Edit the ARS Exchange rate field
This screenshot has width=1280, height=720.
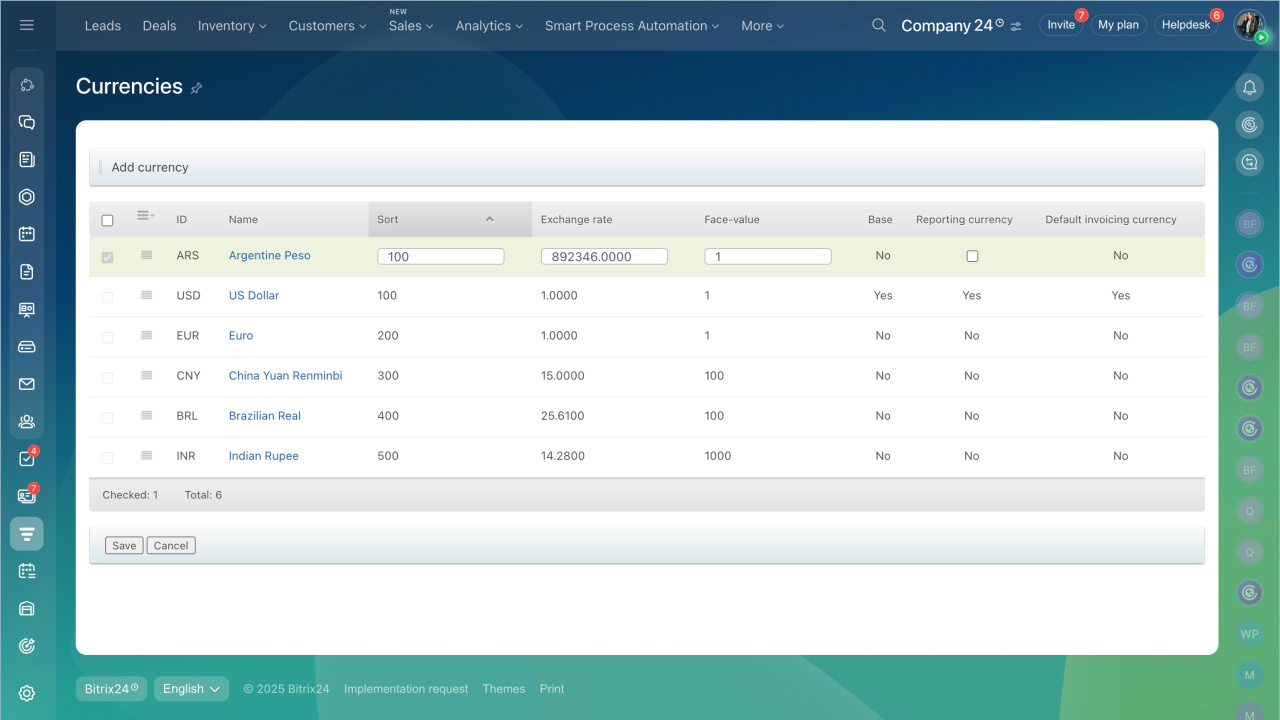tap(604, 256)
